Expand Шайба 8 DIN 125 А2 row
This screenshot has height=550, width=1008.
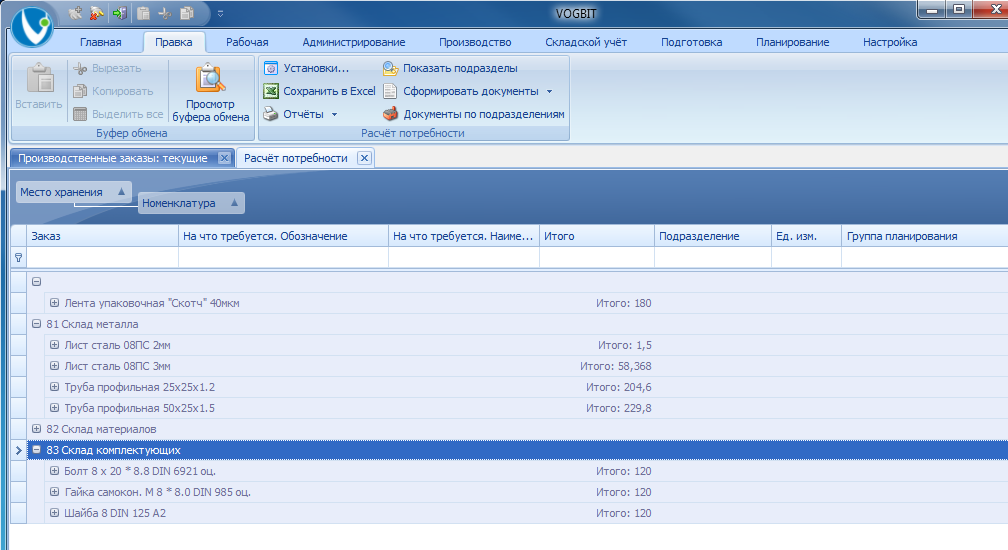coord(55,513)
